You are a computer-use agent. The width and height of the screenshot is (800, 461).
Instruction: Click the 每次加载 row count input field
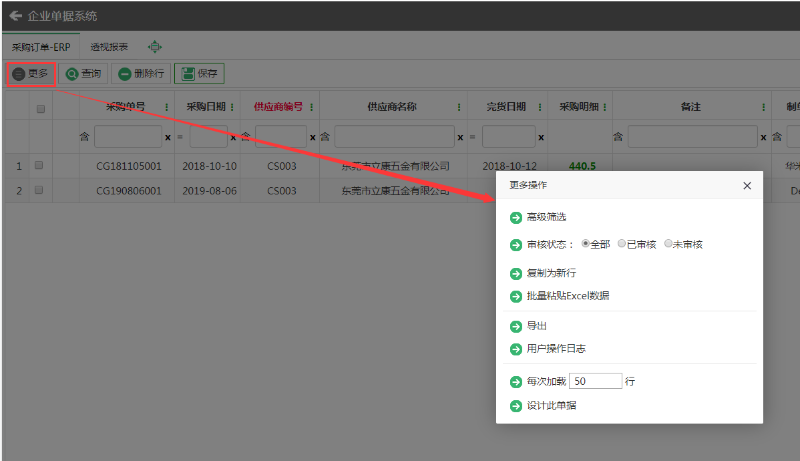tap(596, 381)
